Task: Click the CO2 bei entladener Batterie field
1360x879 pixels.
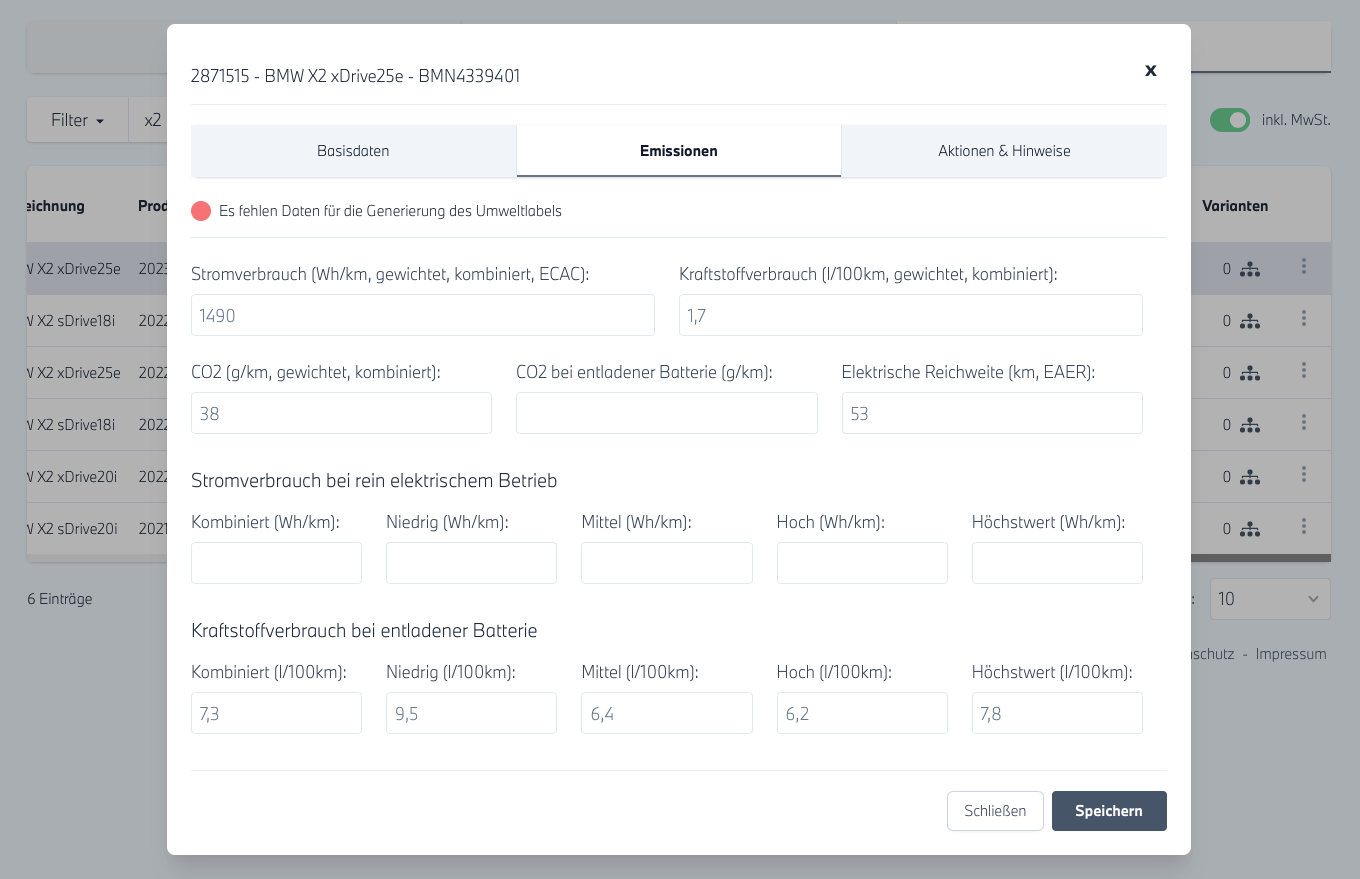Action: [x=666, y=413]
